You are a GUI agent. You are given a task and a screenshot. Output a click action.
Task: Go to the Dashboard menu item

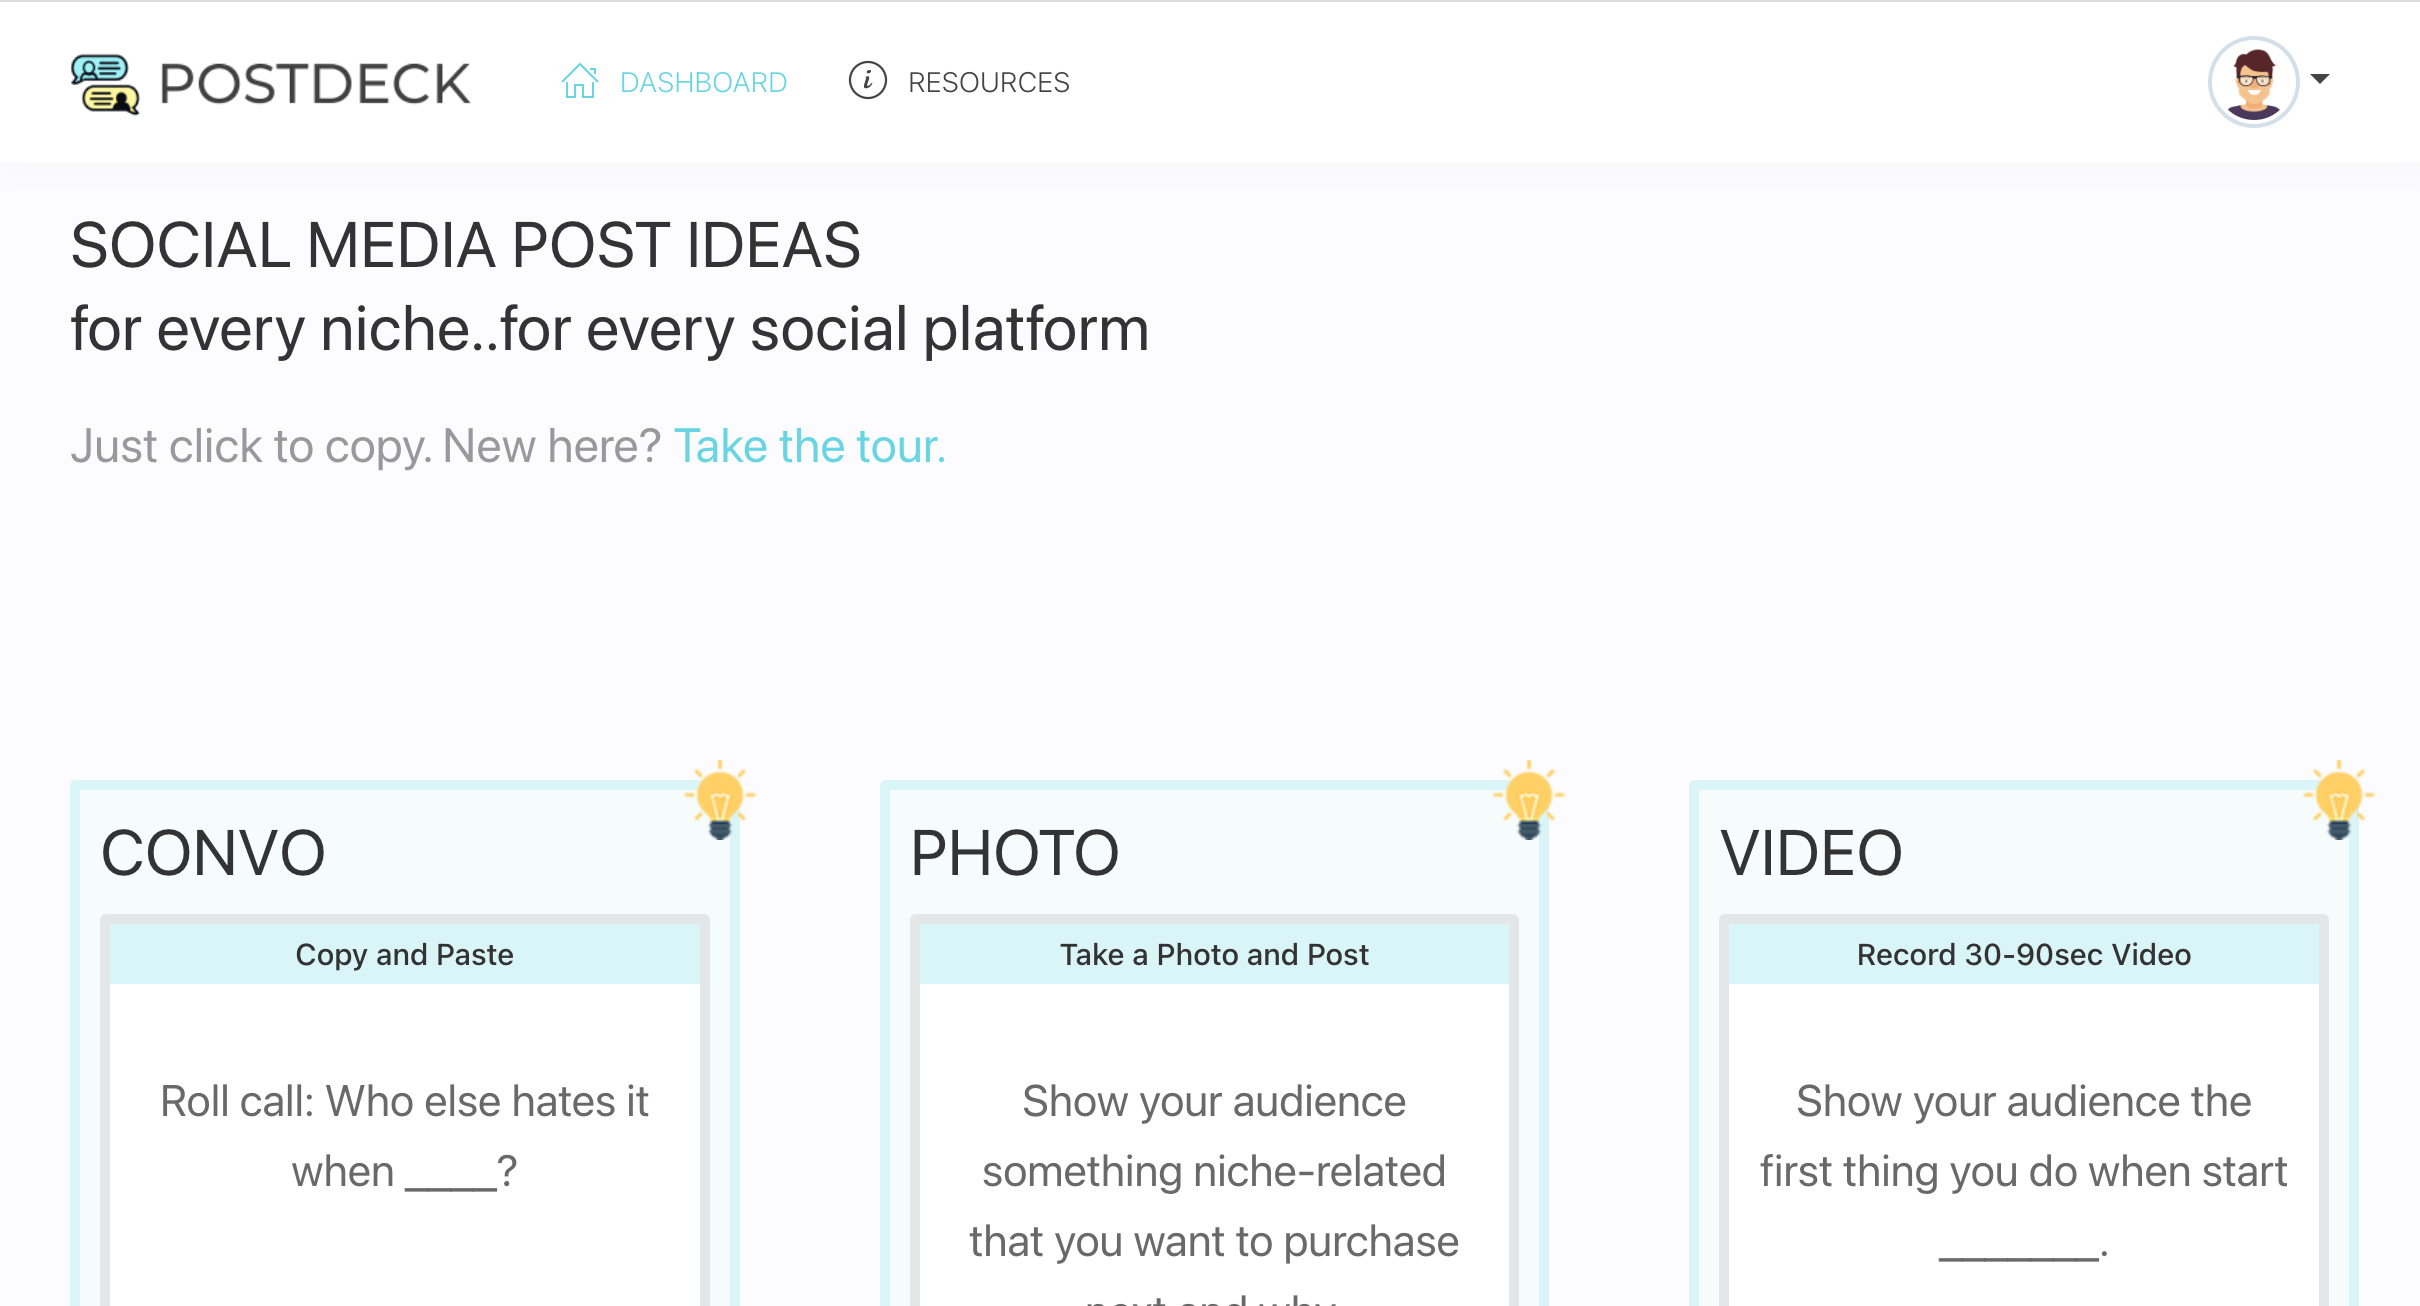pos(703,82)
